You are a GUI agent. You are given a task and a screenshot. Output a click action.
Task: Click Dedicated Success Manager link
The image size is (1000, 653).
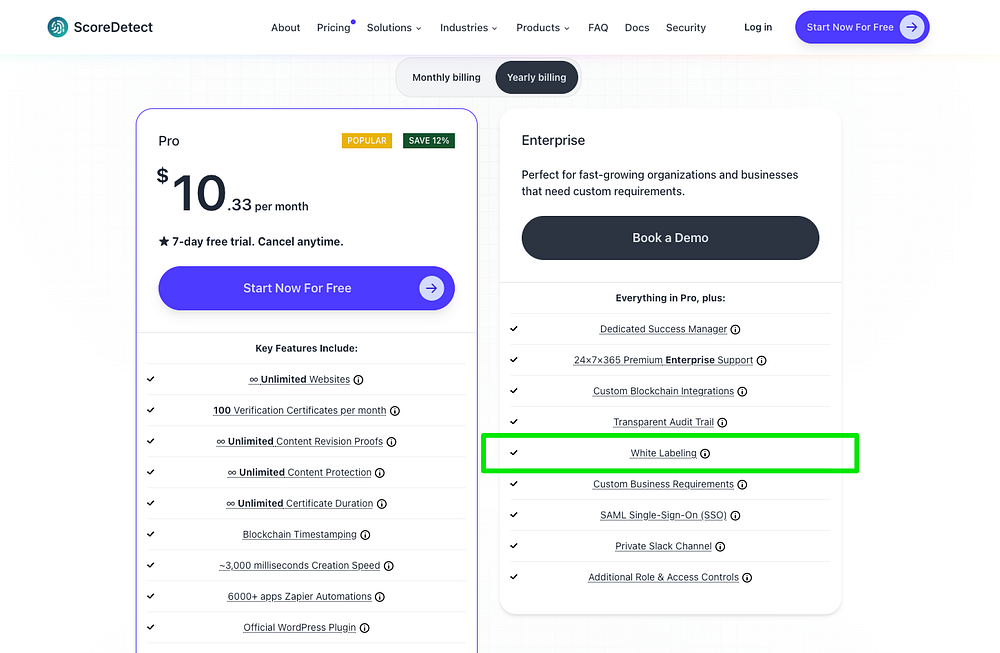coord(663,329)
